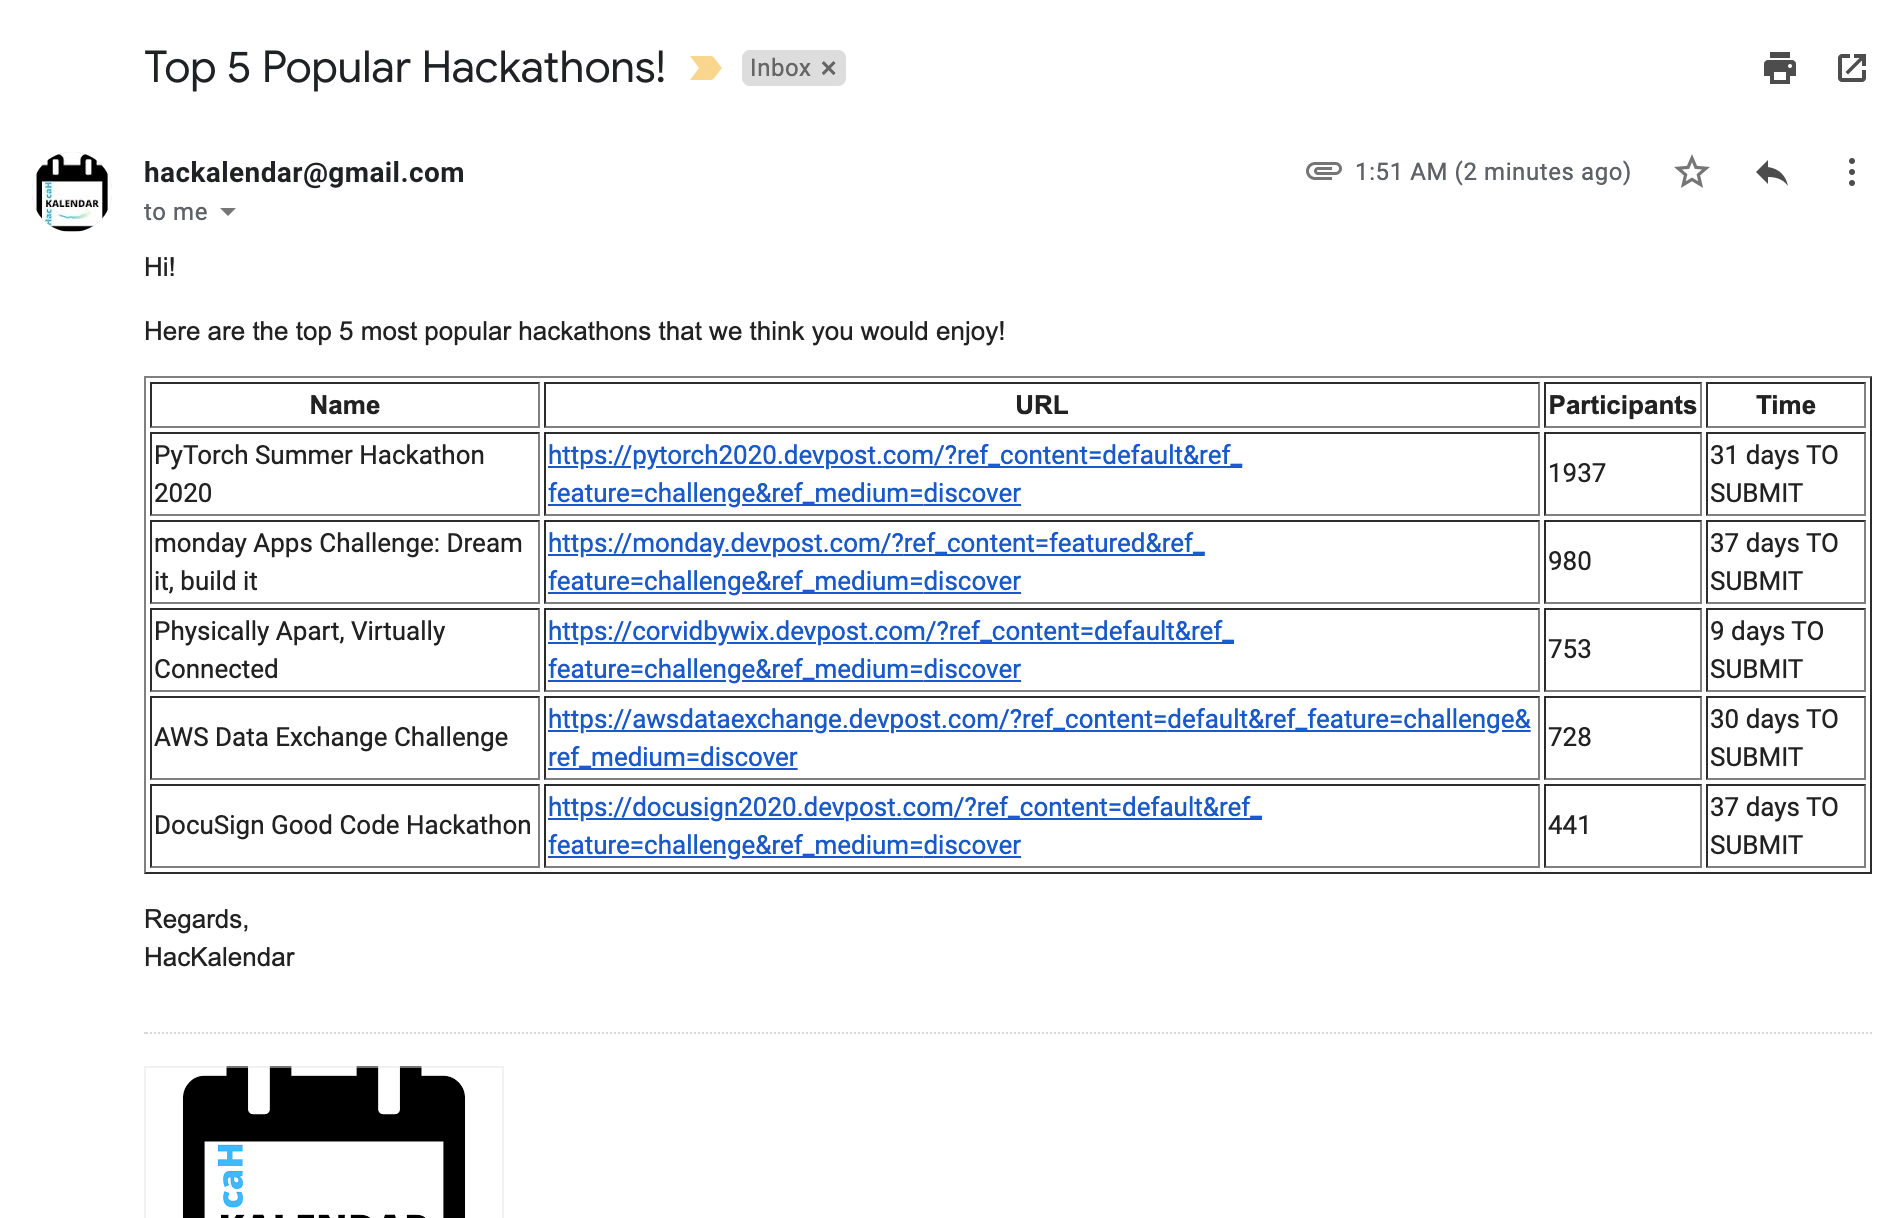The height and width of the screenshot is (1218, 1904).
Task: Reply to the email using the arrow icon
Action: (x=1771, y=172)
